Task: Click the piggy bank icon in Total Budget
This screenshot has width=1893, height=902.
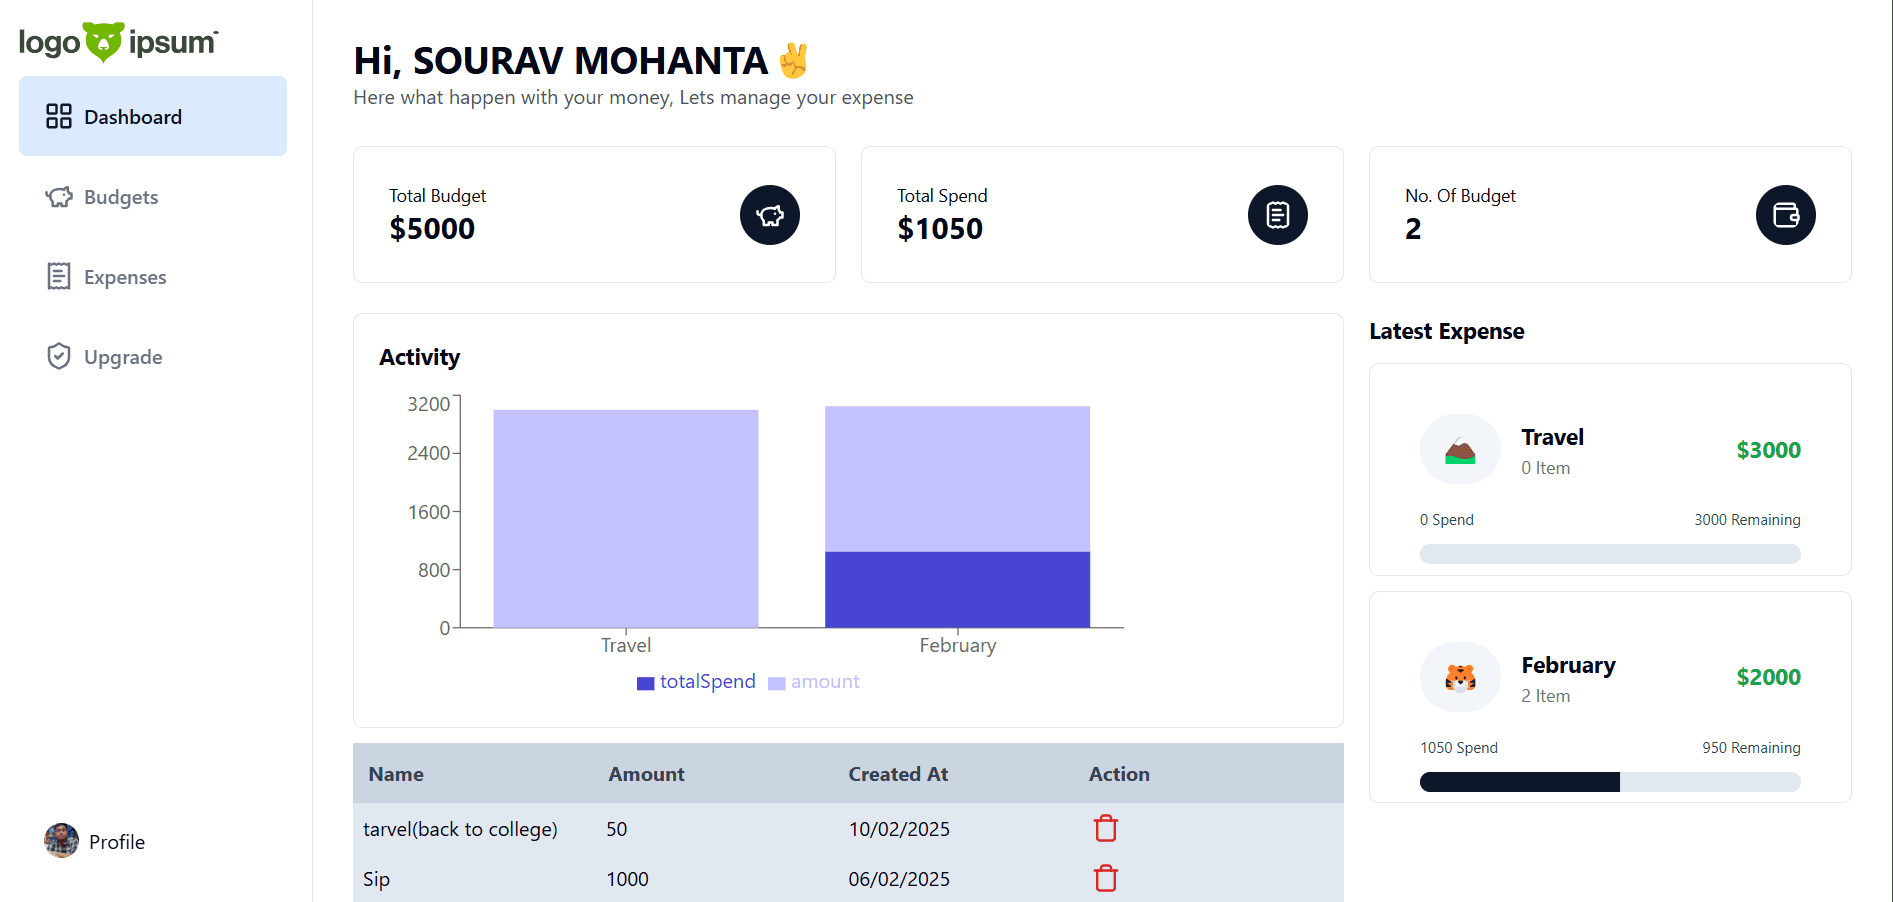Action: 769,215
